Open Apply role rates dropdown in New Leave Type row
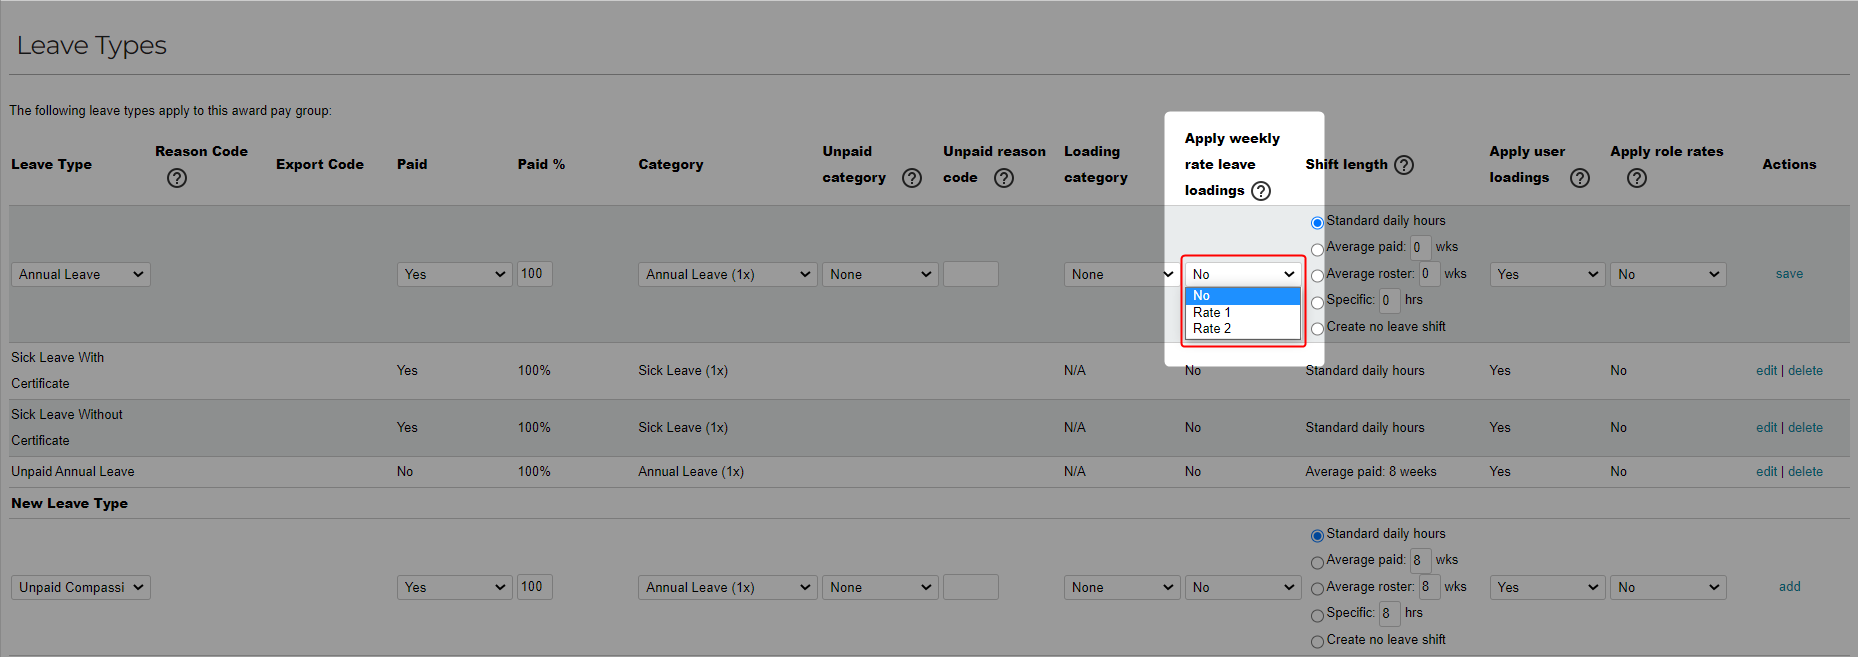Viewport: 1858px width, 657px height. pyautogui.click(x=1668, y=587)
